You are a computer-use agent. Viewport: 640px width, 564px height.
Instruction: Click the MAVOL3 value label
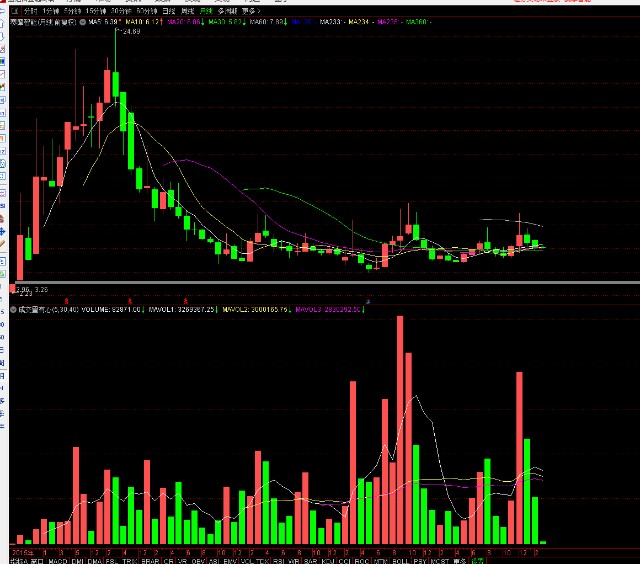point(330,310)
